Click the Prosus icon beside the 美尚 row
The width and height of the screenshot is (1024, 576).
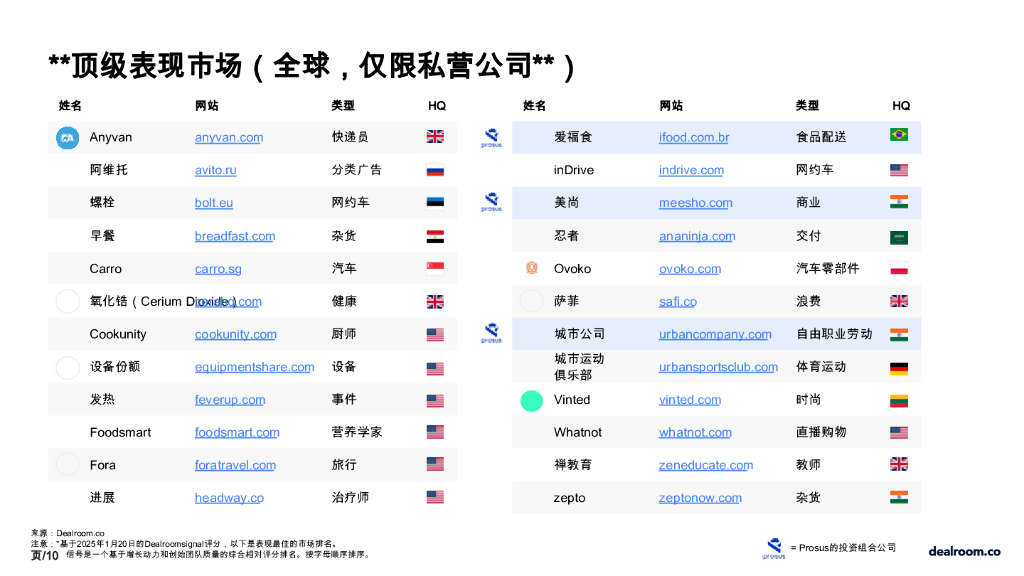(491, 203)
